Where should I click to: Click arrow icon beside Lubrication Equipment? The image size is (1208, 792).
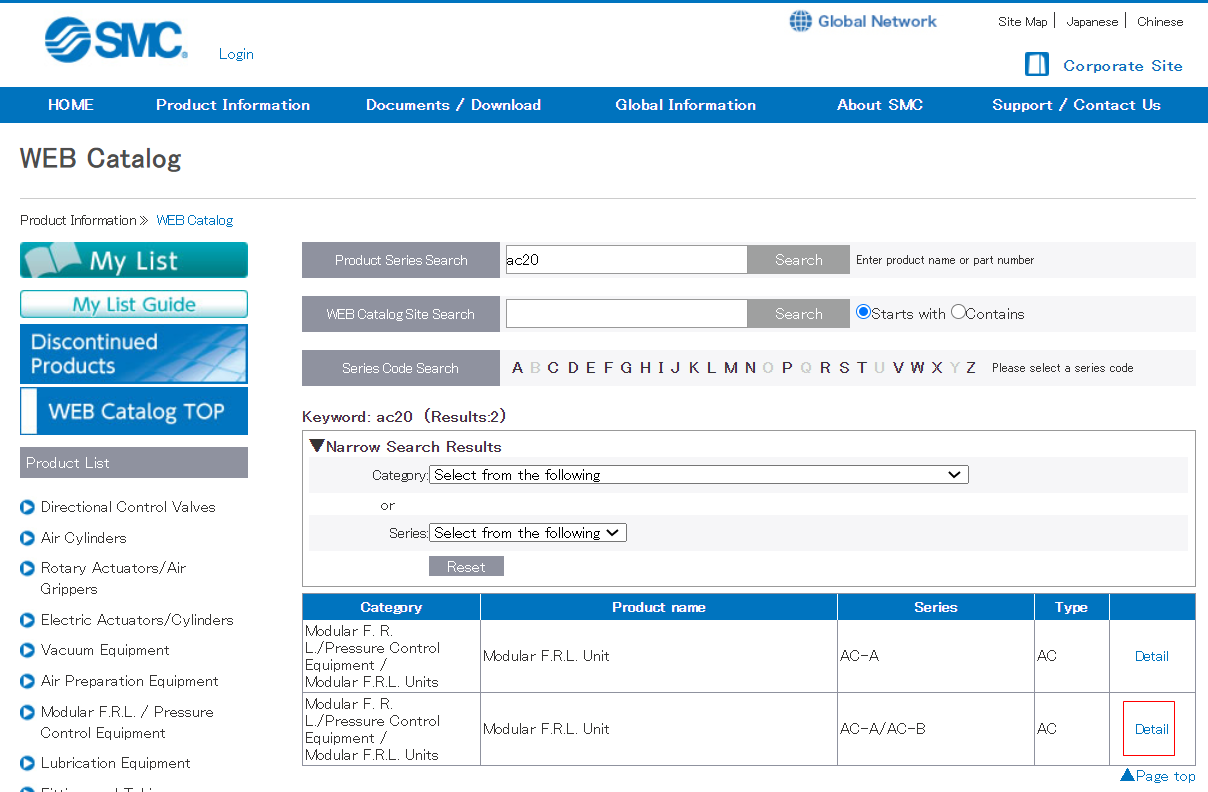pos(28,764)
